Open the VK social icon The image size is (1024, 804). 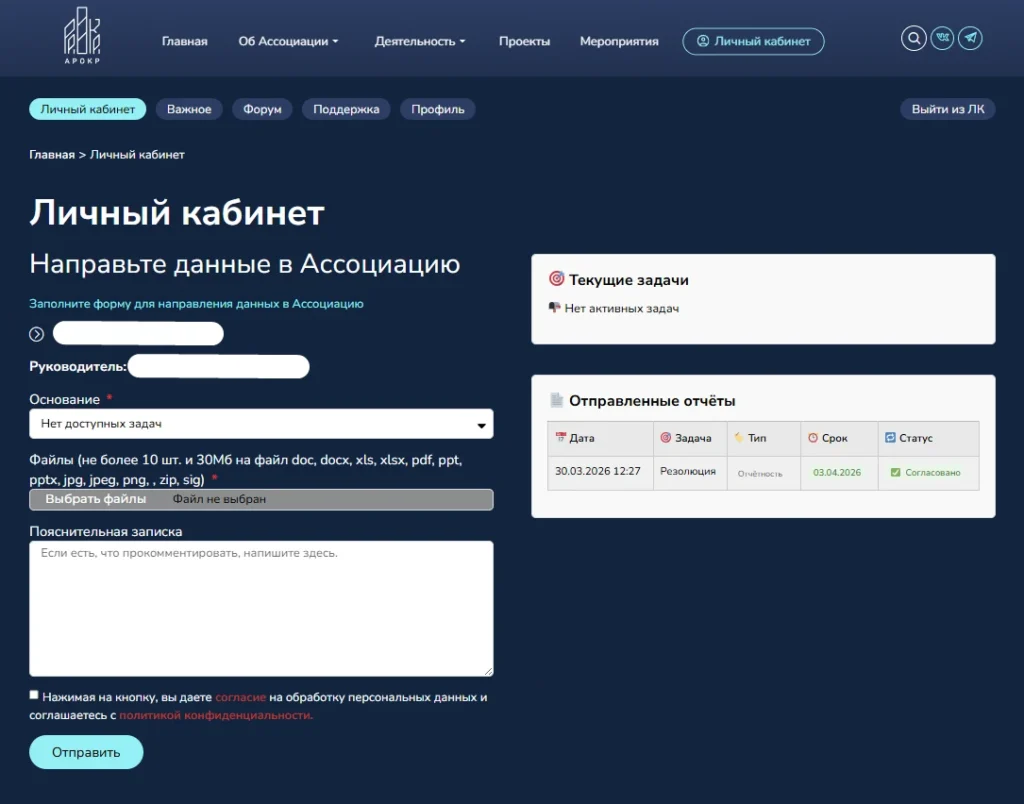pyautogui.click(x=942, y=39)
